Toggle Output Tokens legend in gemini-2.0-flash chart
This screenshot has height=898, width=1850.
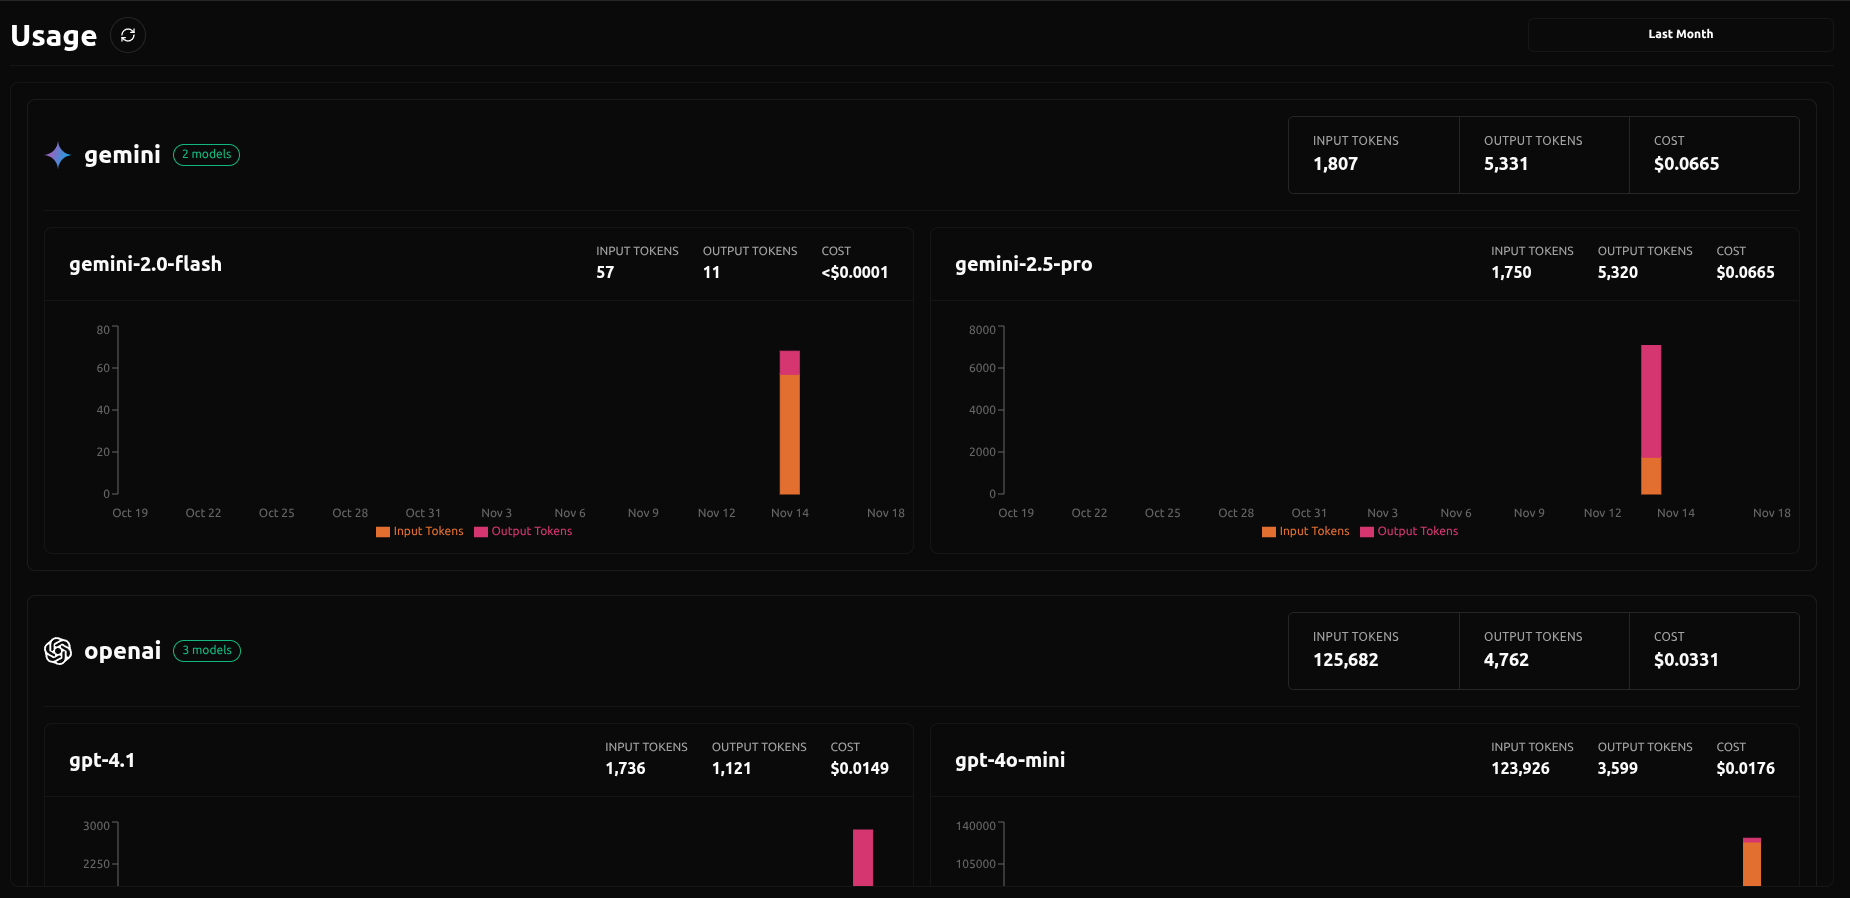point(523,531)
